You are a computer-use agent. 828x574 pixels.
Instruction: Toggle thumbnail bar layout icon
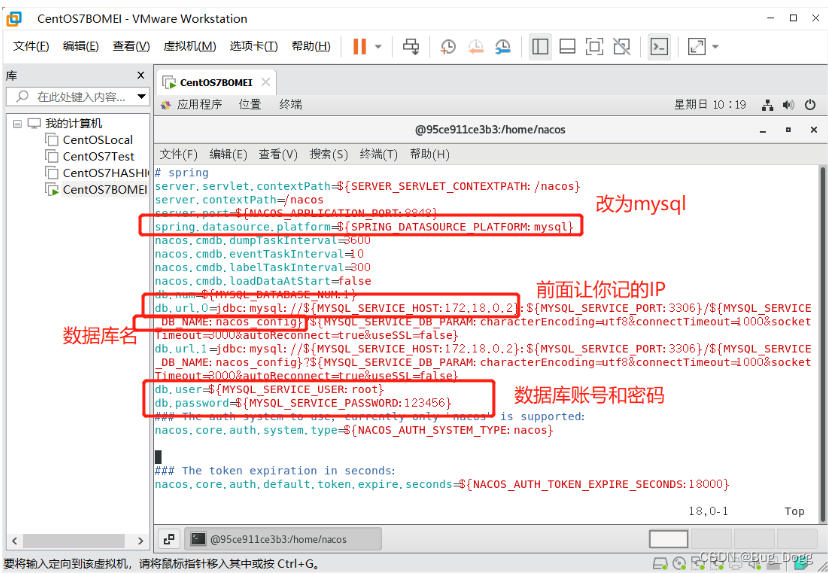[567, 46]
